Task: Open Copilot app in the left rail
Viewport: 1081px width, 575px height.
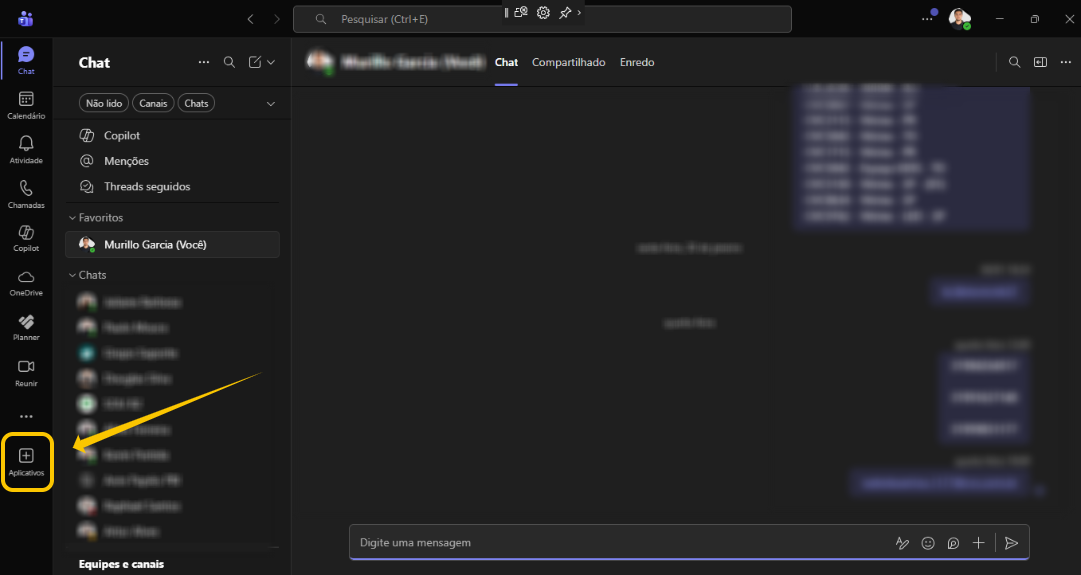Action: 26,239
